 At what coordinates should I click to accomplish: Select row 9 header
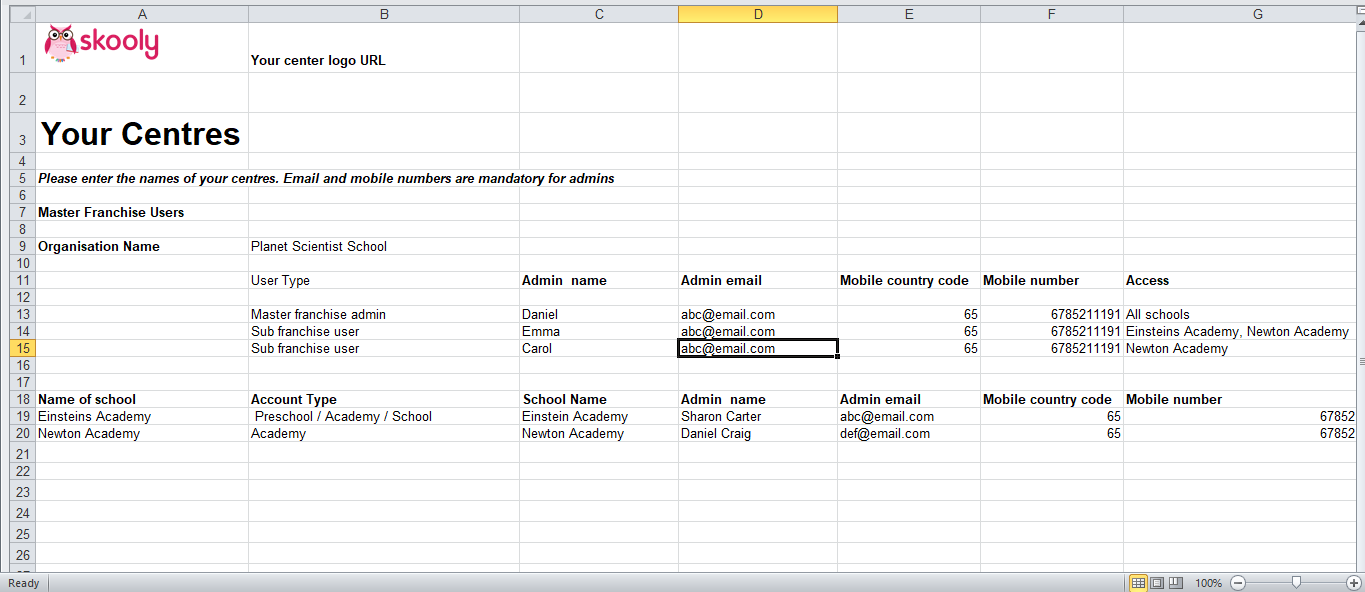[x=22, y=246]
